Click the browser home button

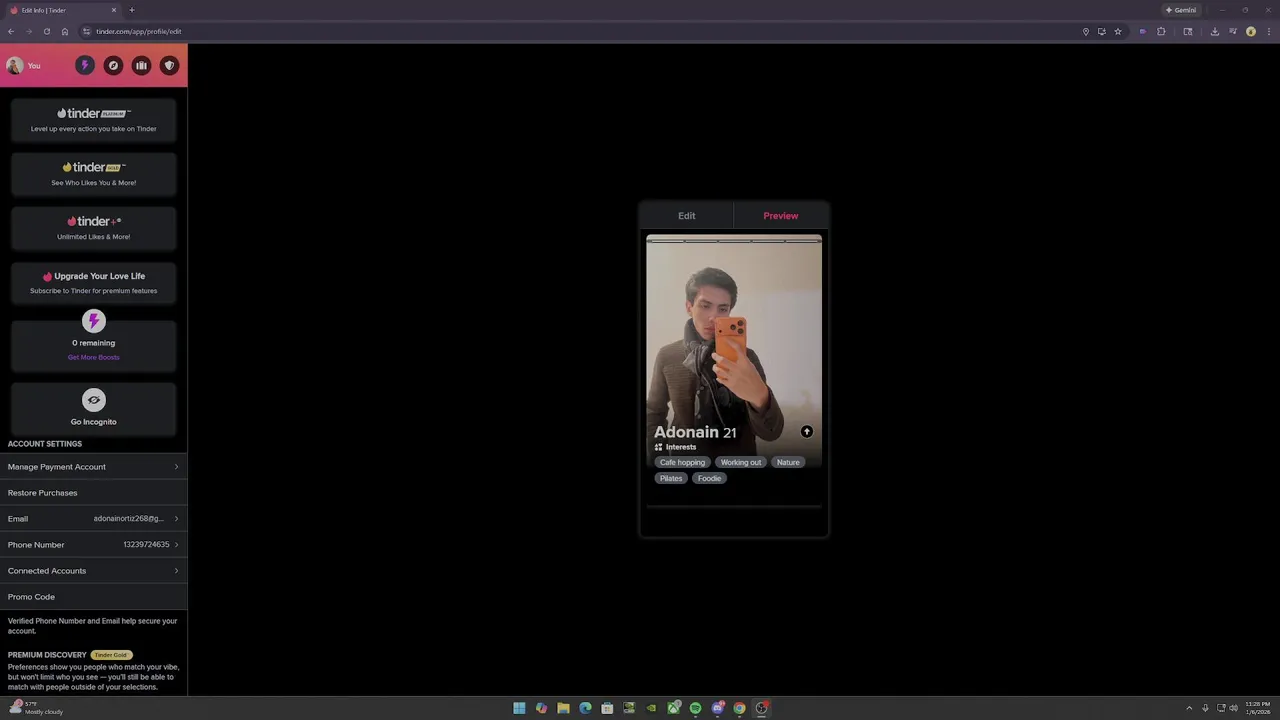click(x=64, y=31)
